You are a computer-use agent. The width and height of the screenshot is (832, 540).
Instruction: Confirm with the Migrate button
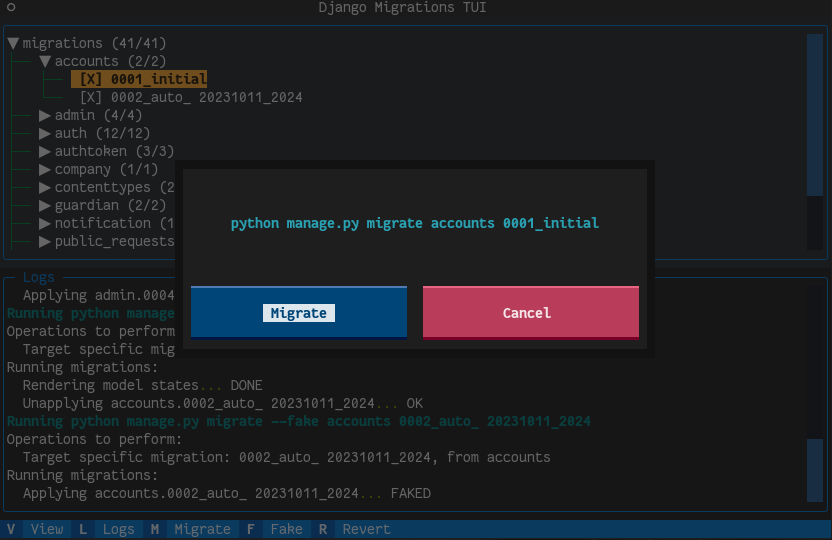pos(299,312)
